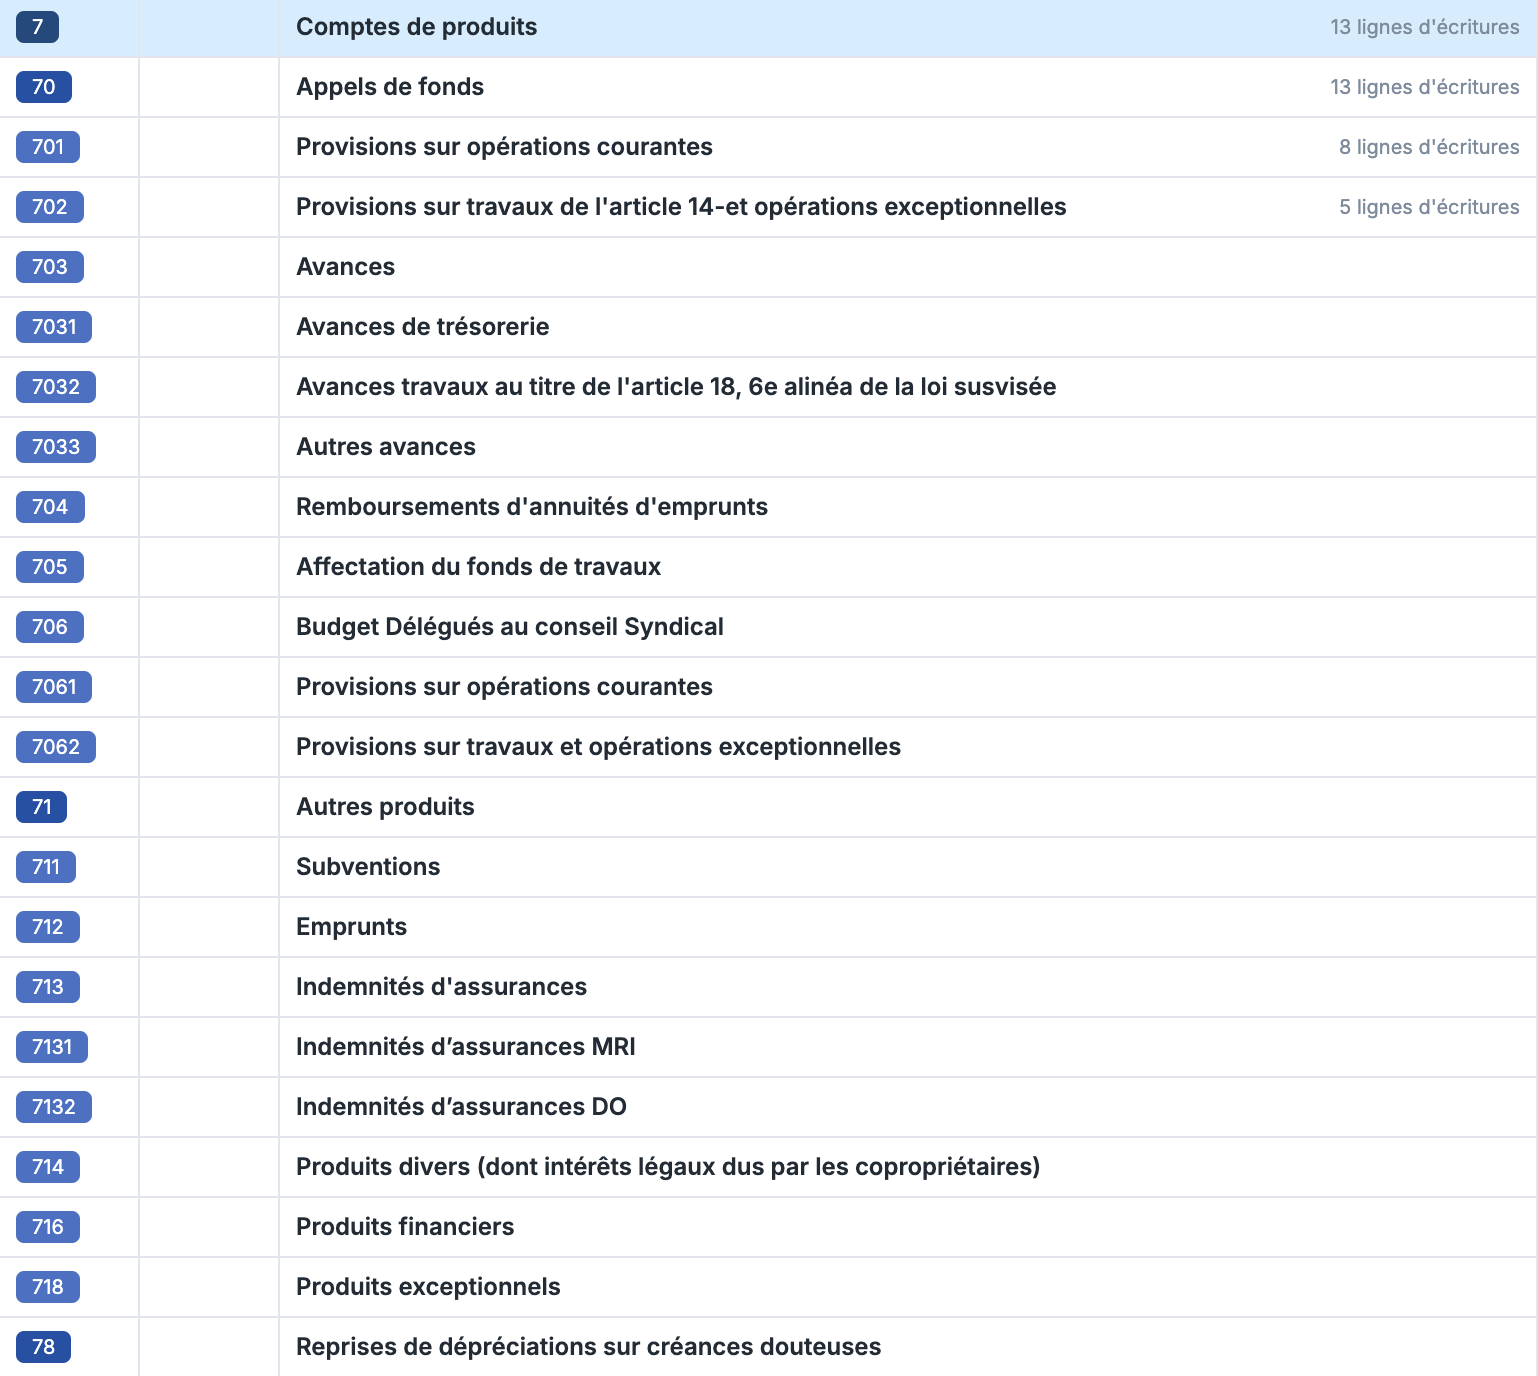The image size is (1538, 1376).
Task: Click the account code badge 7
Action: (37, 27)
